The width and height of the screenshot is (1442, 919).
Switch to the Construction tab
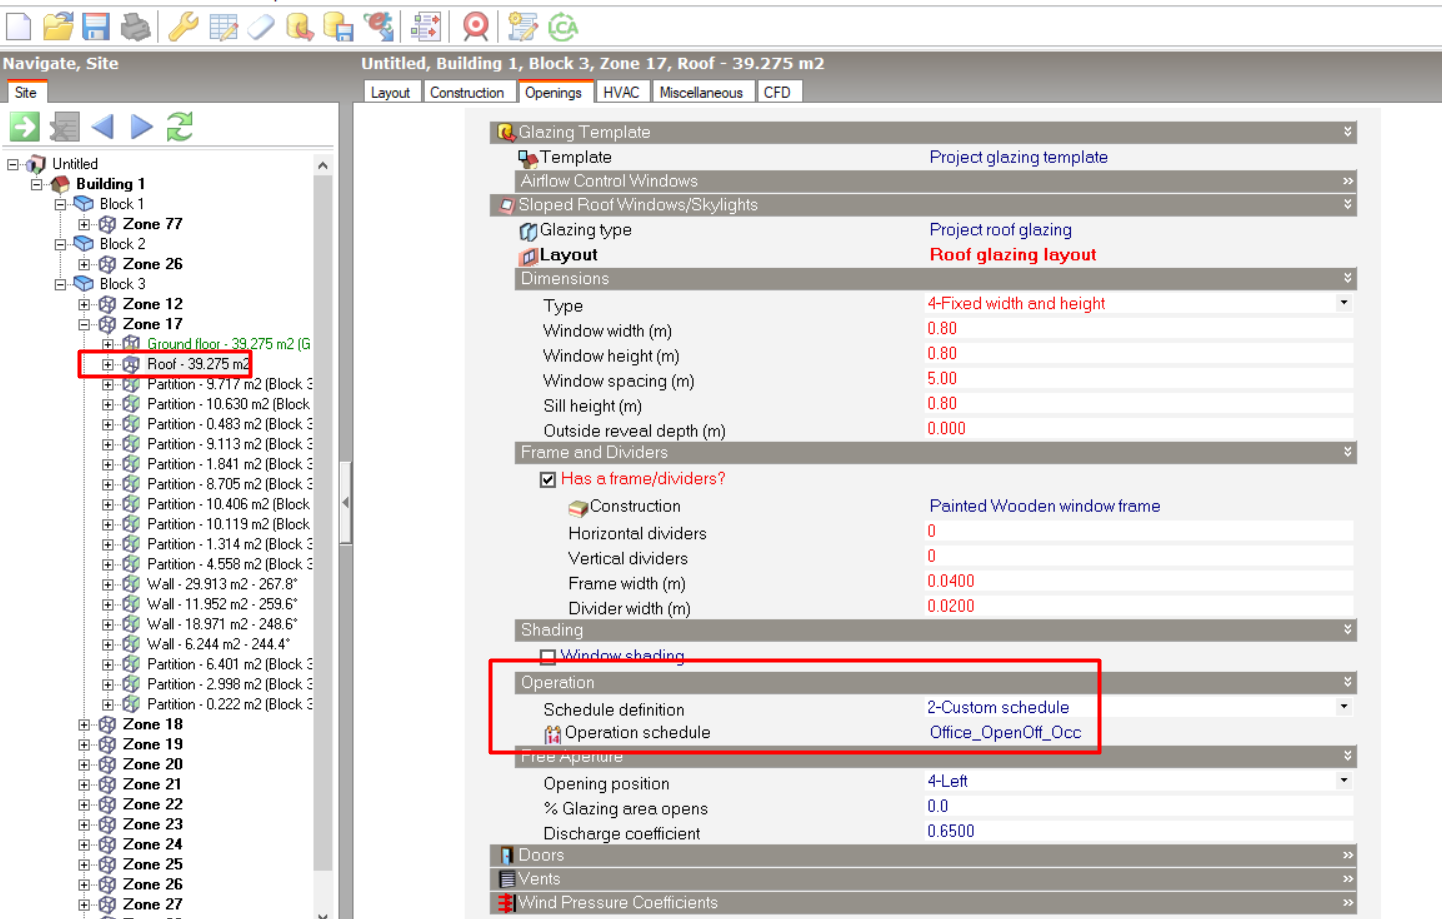467,92
